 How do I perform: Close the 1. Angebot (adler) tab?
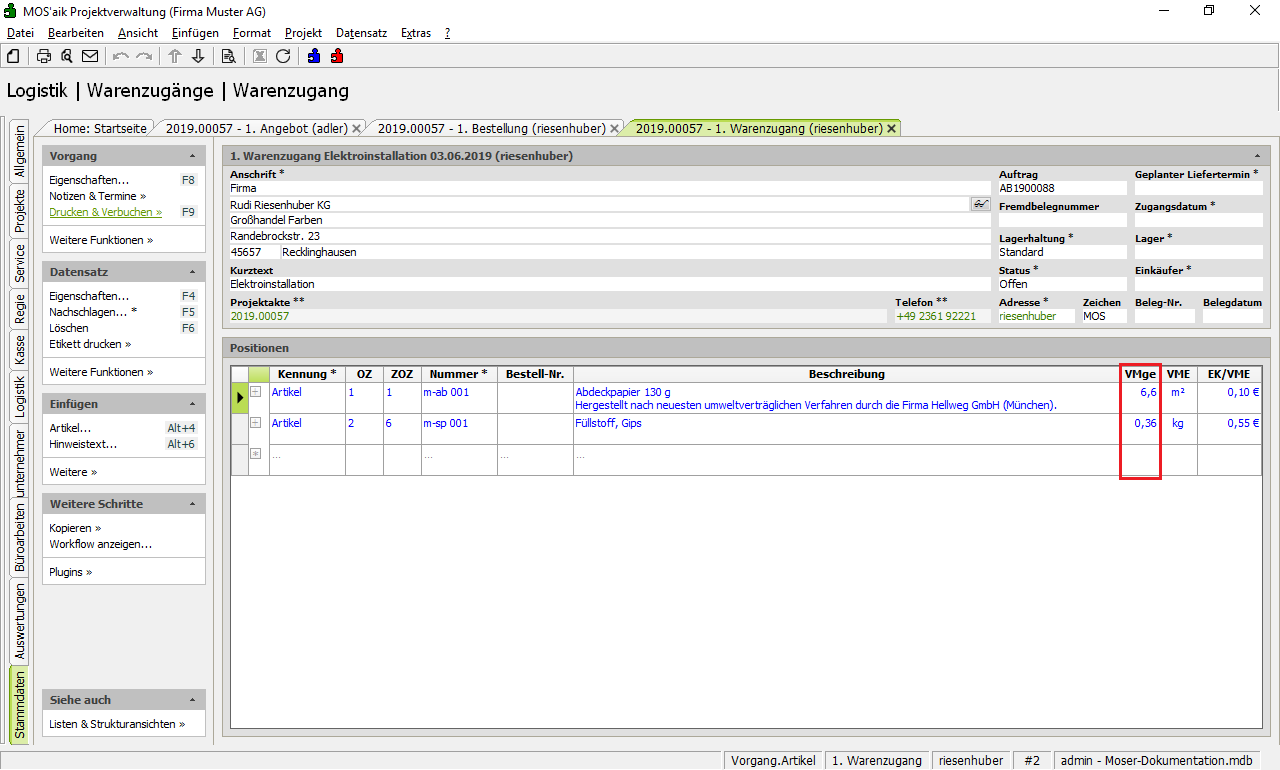coord(357,129)
